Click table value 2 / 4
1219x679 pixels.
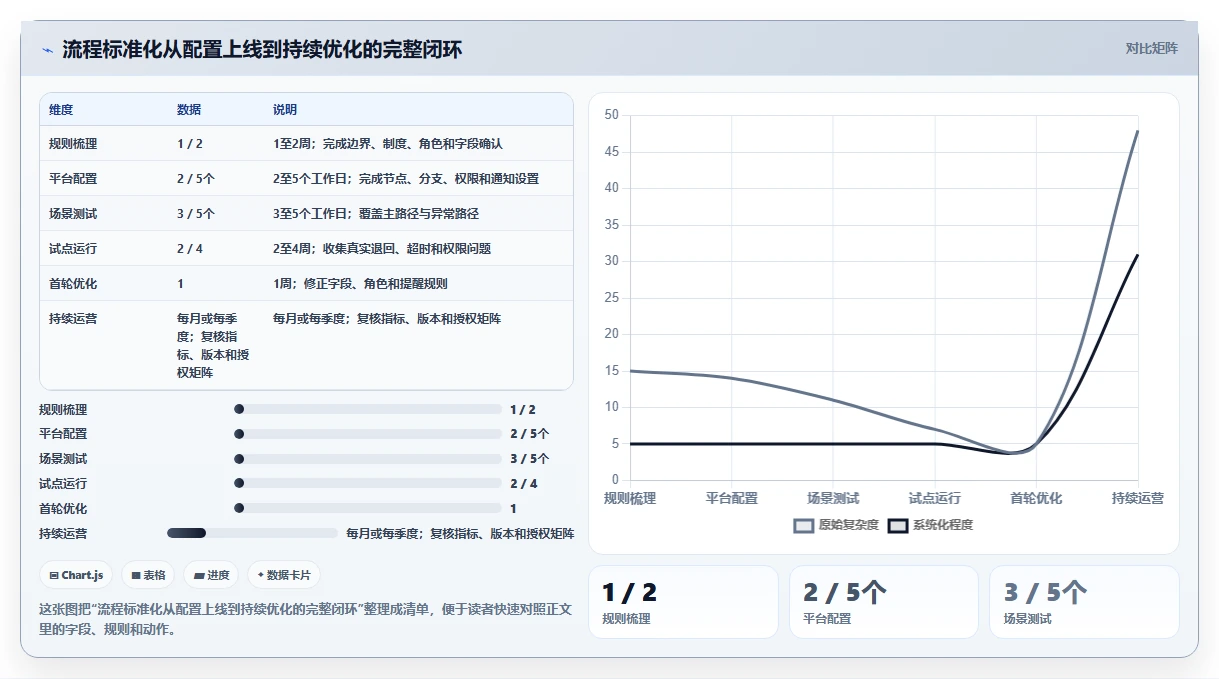[190, 249]
